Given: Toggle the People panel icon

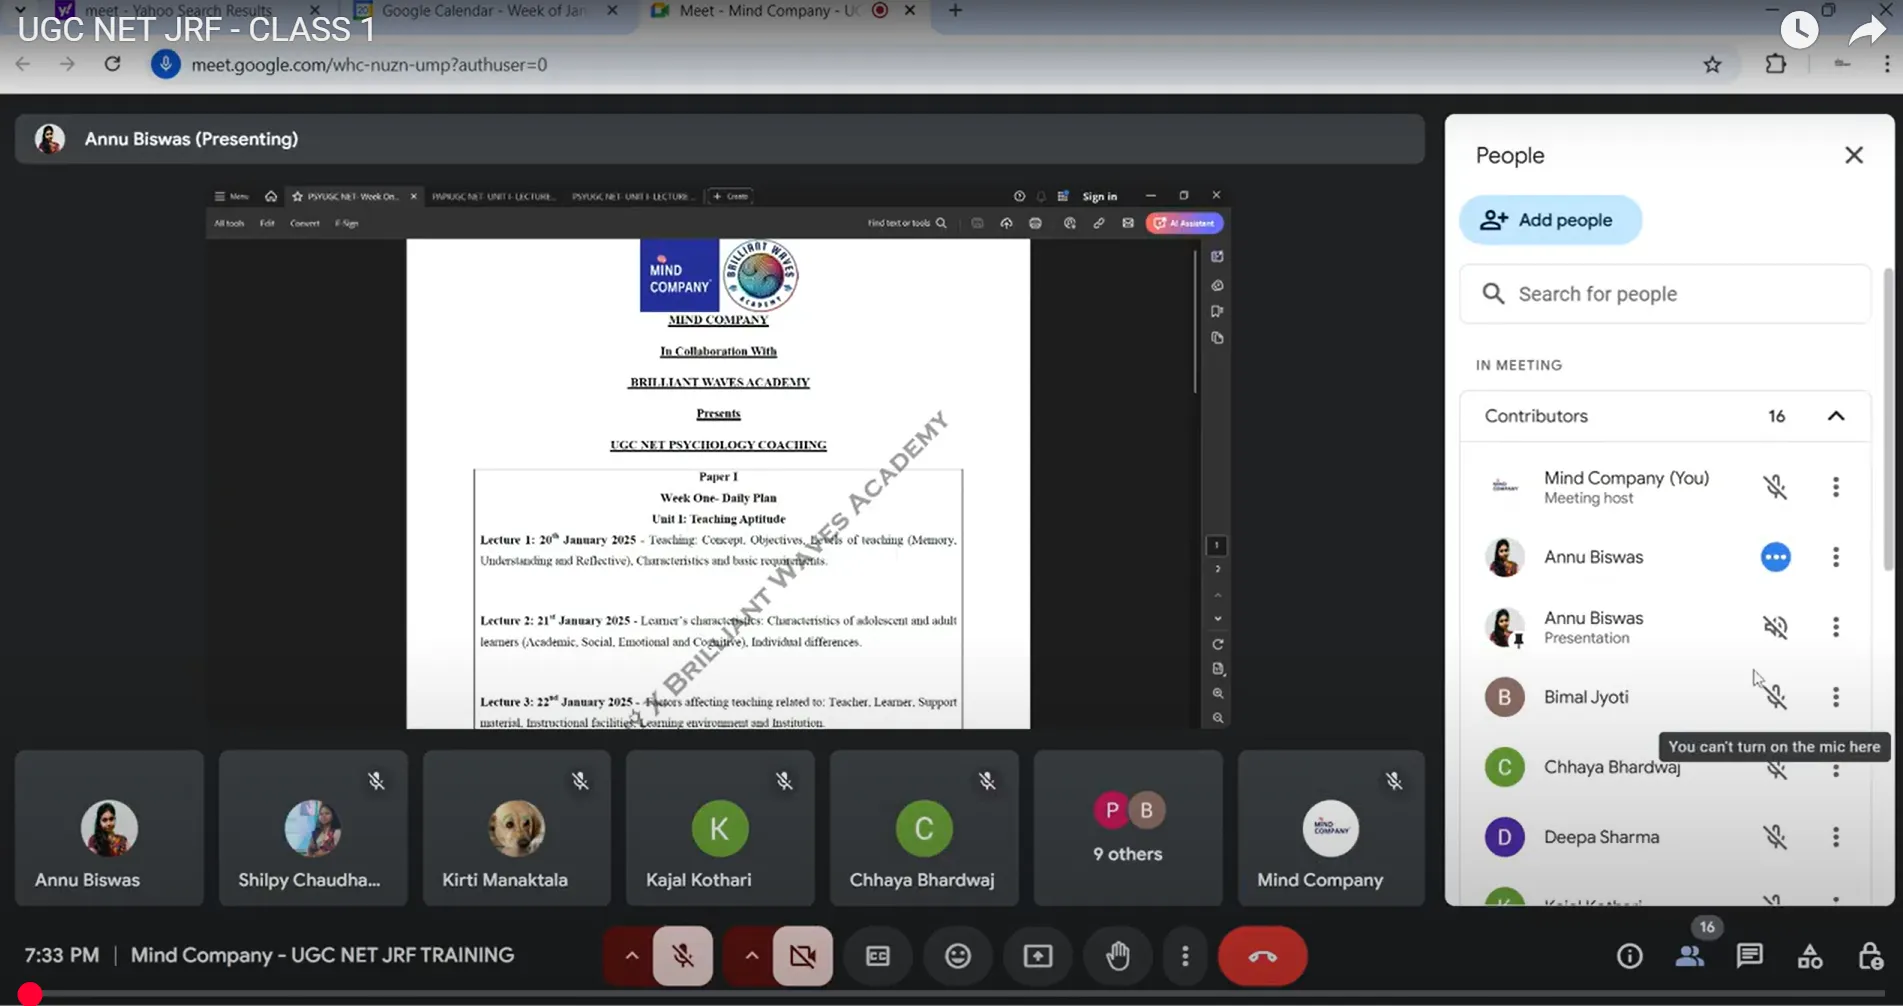Looking at the screenshot, I should click(x=1690, y=956).
